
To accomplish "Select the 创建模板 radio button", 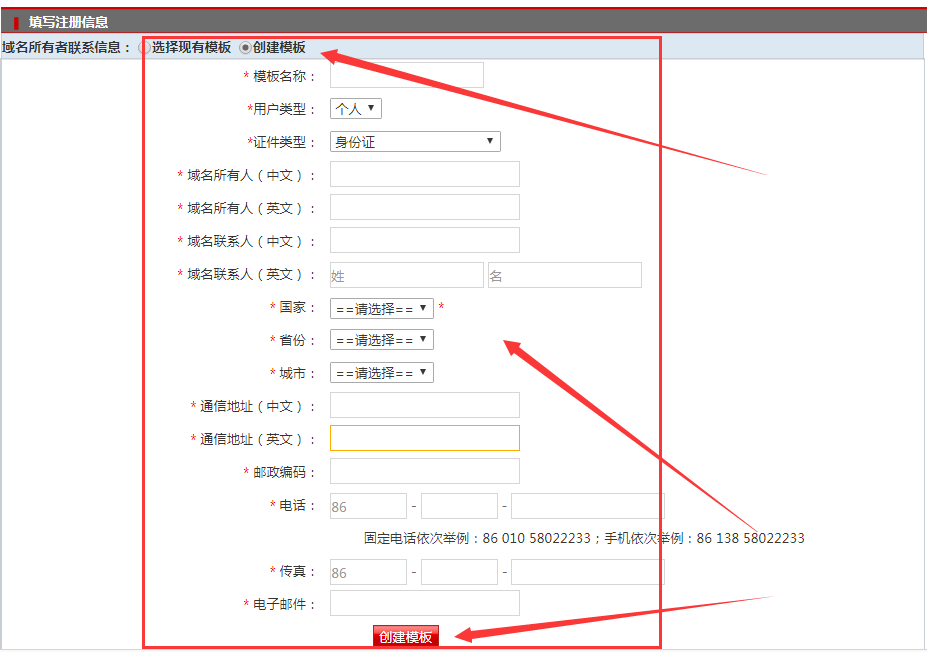I will [246, 48].
